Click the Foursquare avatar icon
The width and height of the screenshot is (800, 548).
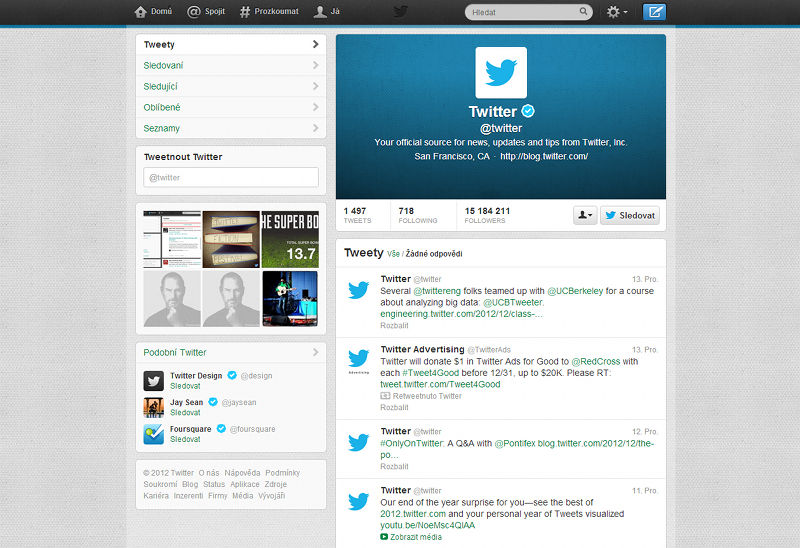tap(154, 434)
